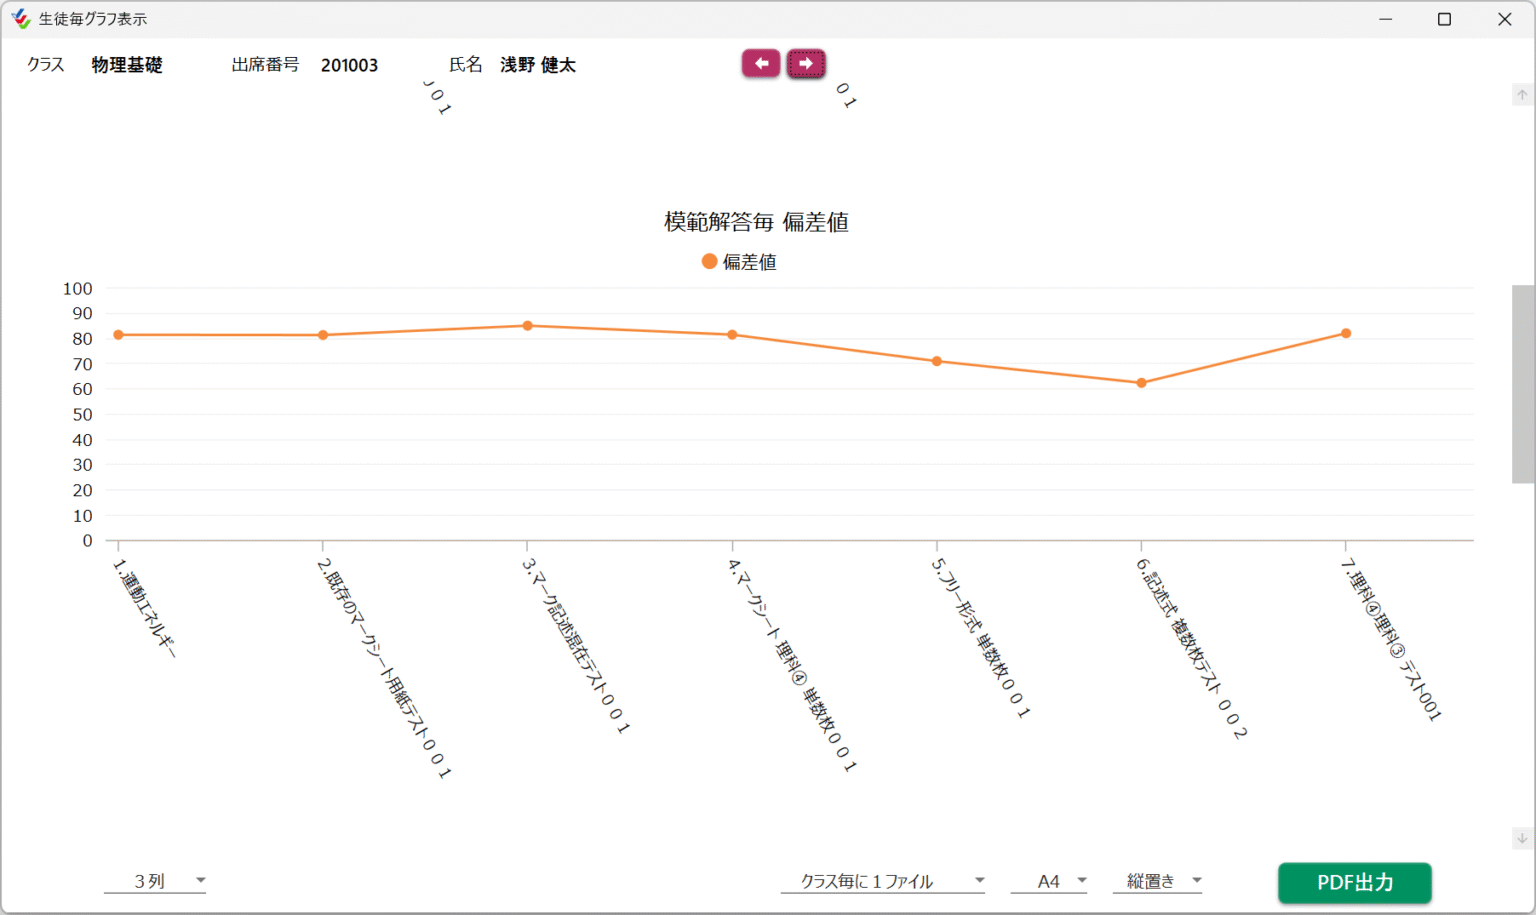The image size is (1536, 915).
Task: Close the 生徒毎グラフ表示 window
Action: click(1504, 19)
